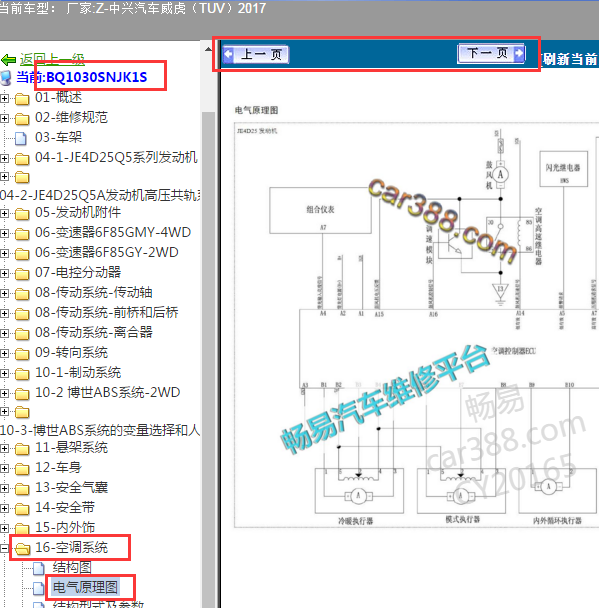Click the computer icon beside 当前
This screenshot has width=599, height=608.
pos(6,78)
